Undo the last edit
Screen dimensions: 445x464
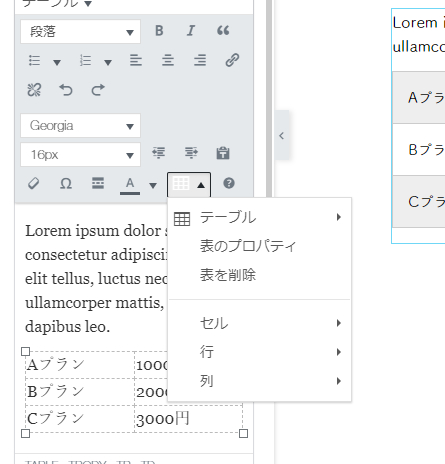tap(66, 90)
